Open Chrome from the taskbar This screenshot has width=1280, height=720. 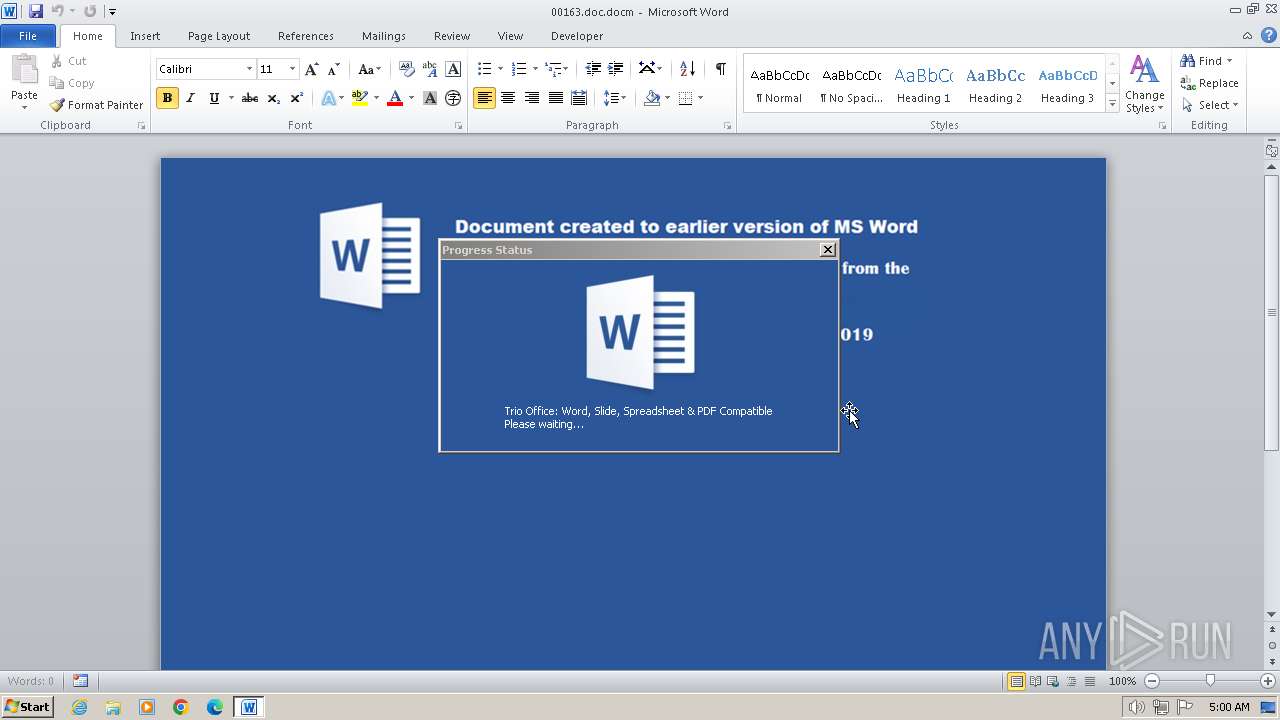(x=181, y=707)
